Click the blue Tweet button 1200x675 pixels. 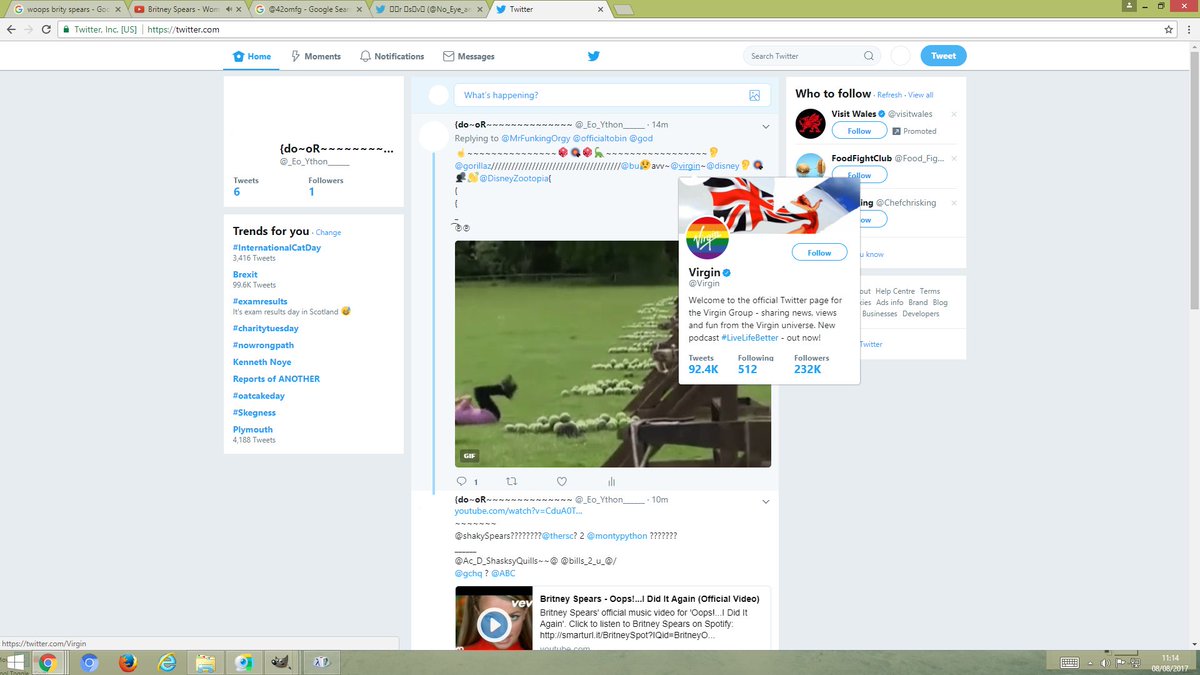pos(943,56)
